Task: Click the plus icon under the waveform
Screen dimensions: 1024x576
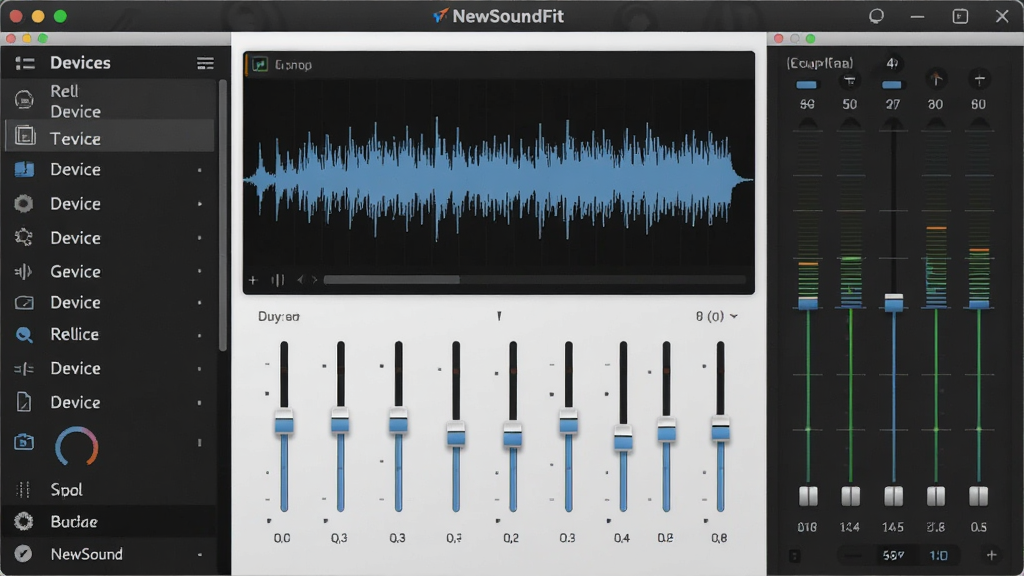Action: click(x=253, y=280)
